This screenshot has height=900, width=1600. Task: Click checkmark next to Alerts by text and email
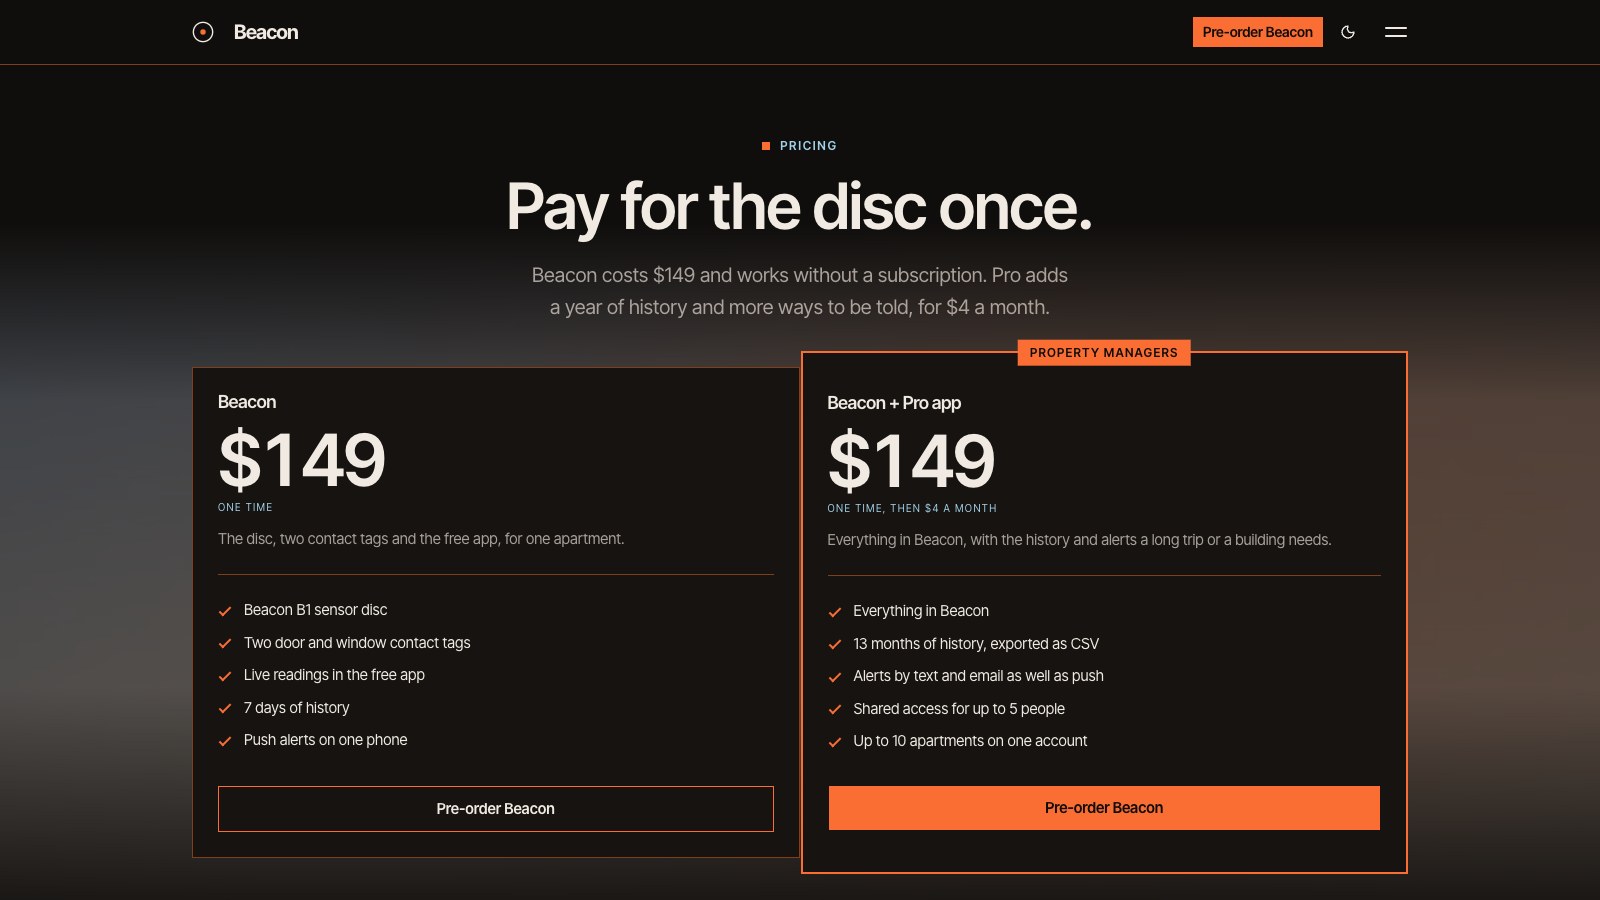835,677
